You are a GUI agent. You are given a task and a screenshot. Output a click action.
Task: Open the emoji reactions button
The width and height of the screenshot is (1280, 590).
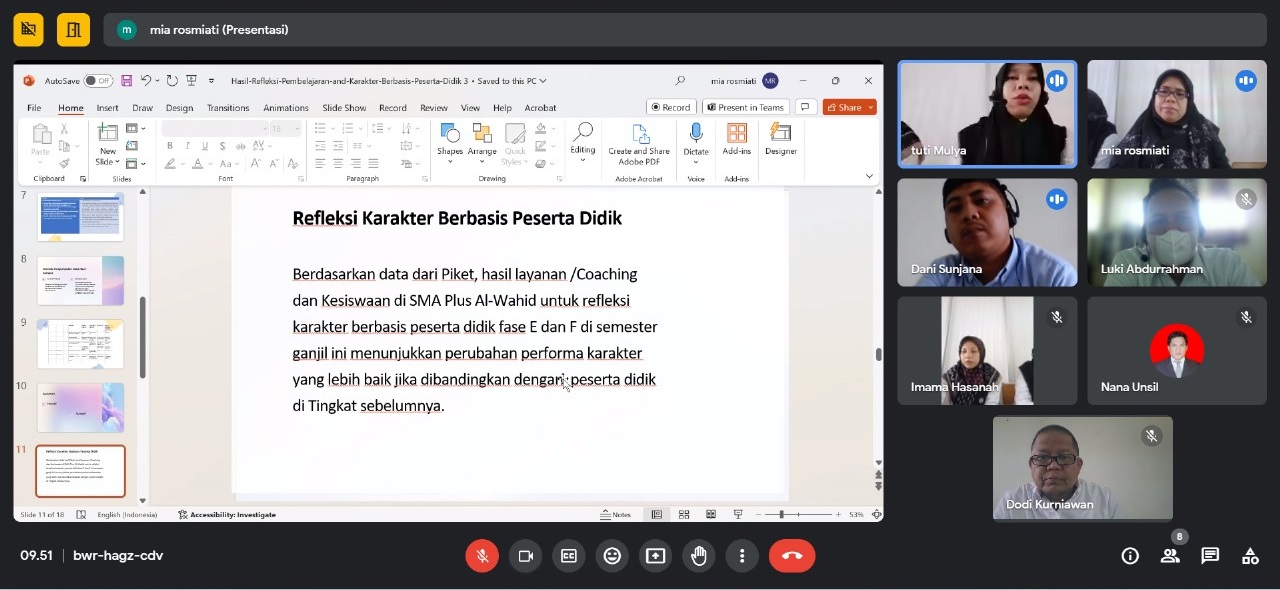click(x=612, y=556)
